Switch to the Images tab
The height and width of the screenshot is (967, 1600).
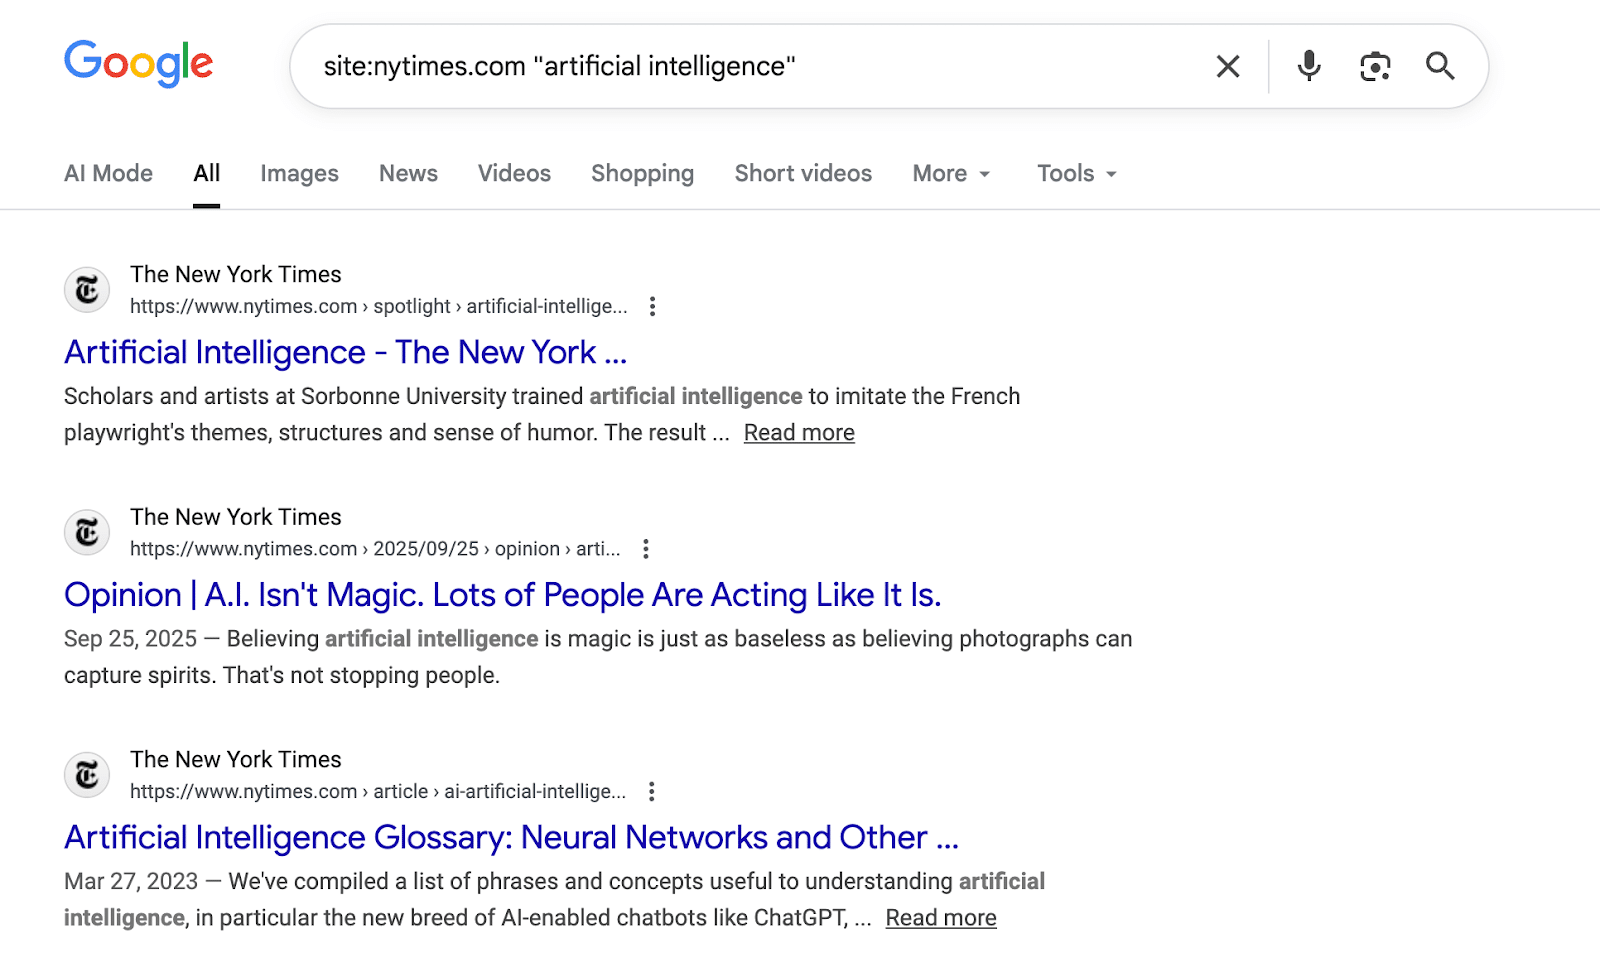tap(298, 173)
